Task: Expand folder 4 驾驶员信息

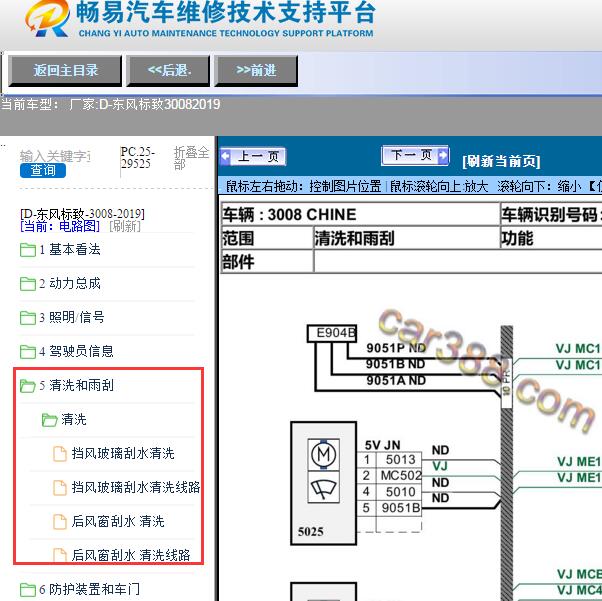Action: pos(76,351)
